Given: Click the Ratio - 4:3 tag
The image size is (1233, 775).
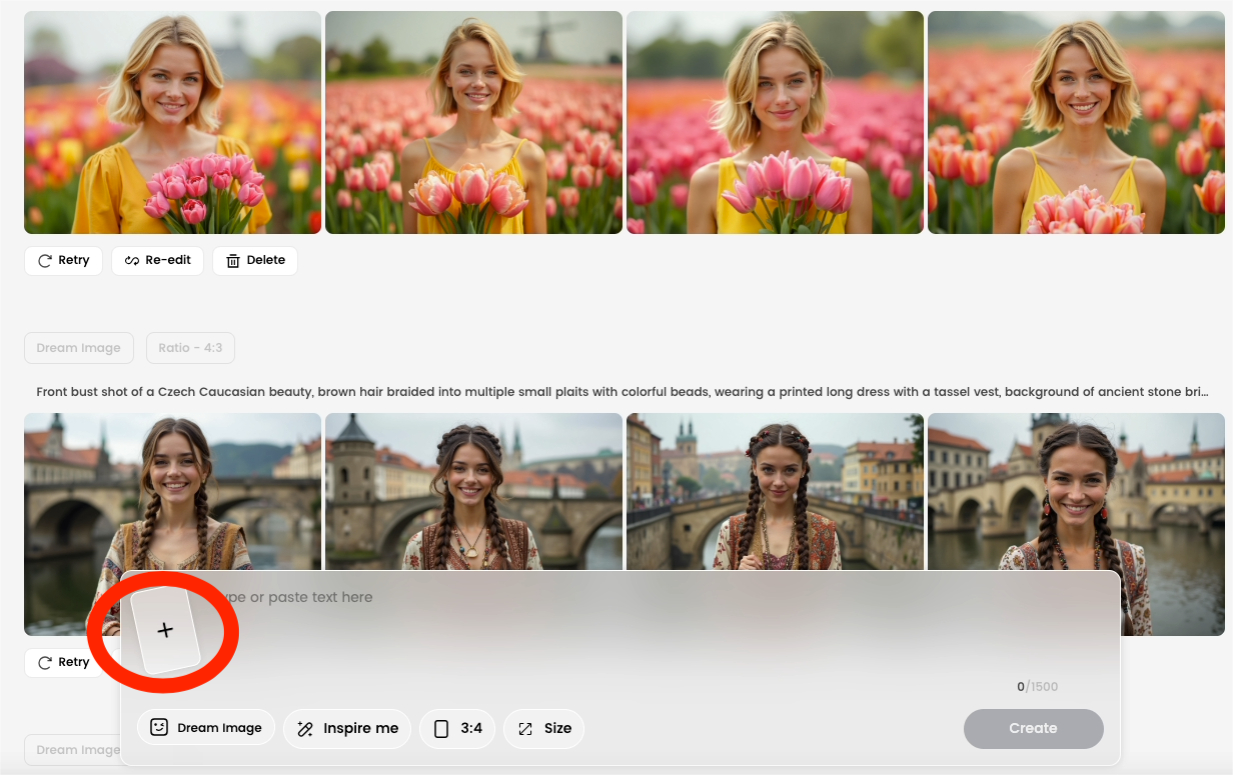Looking at the screenshot, I should click(x=190, y=348).
